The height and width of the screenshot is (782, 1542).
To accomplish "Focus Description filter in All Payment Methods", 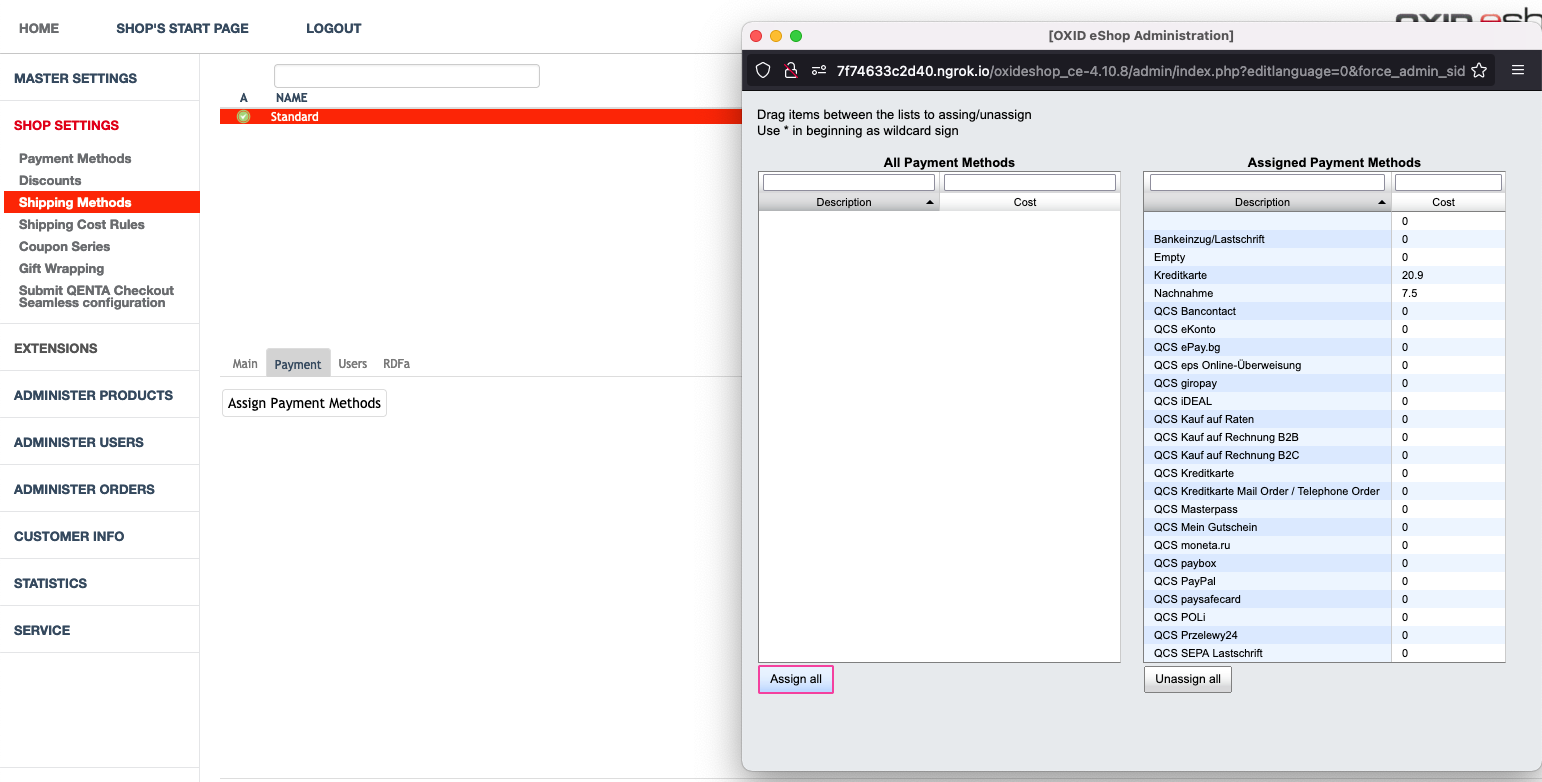I will (849, 182).
